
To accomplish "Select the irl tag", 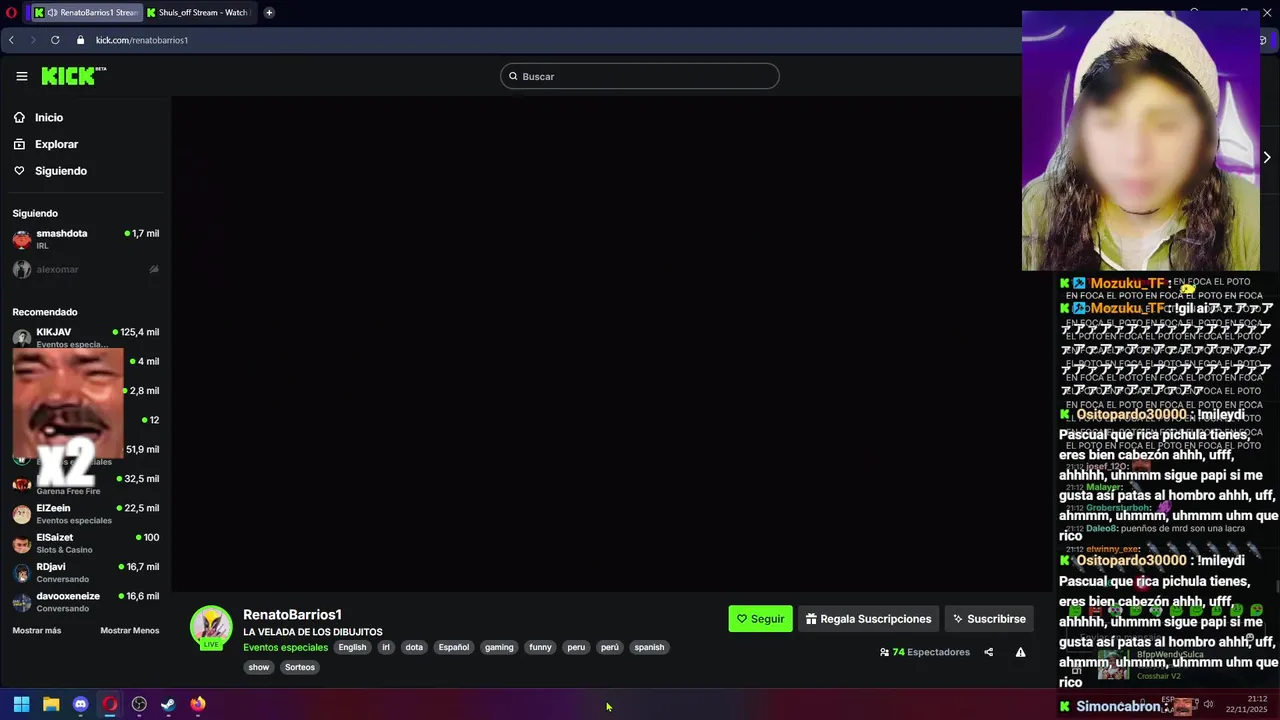I will pos(386,647).
